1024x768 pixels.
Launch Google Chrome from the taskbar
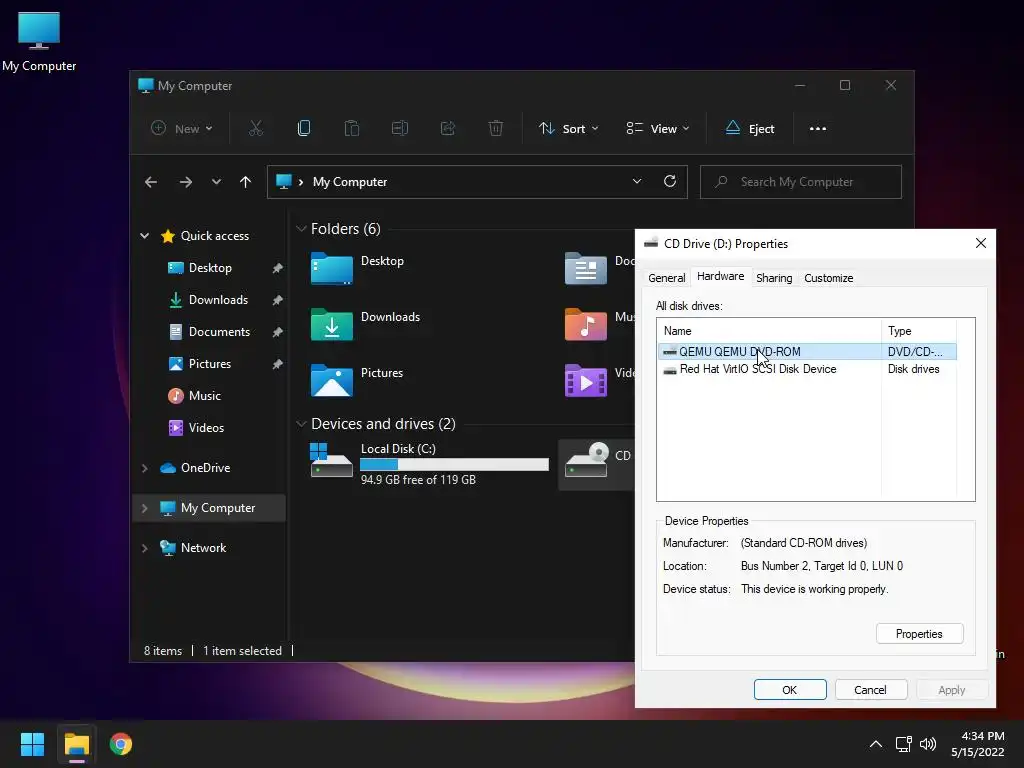121,744
